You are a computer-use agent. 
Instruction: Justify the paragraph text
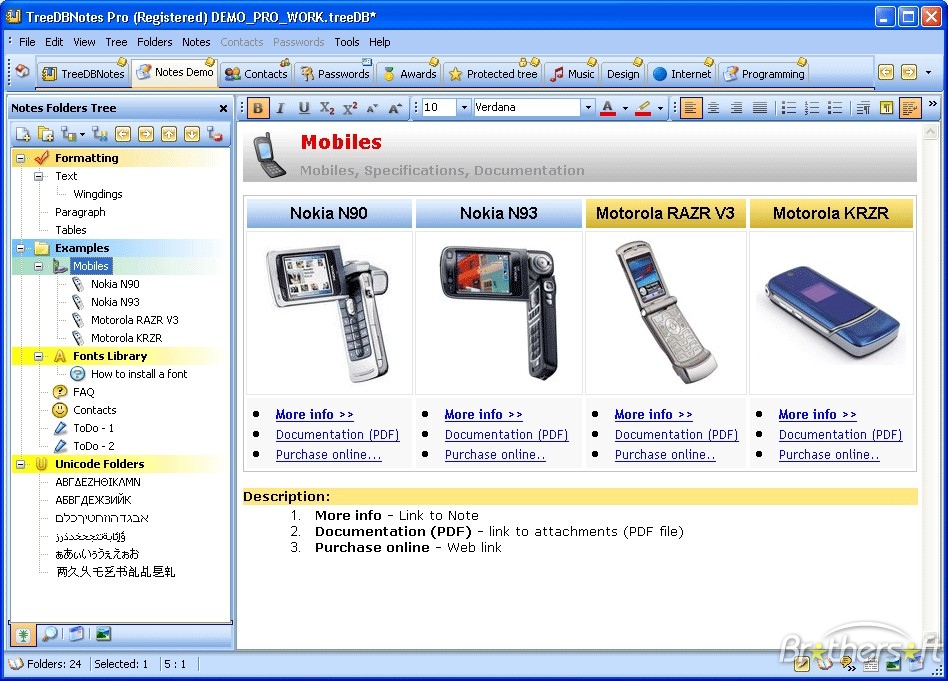[759, 108]
